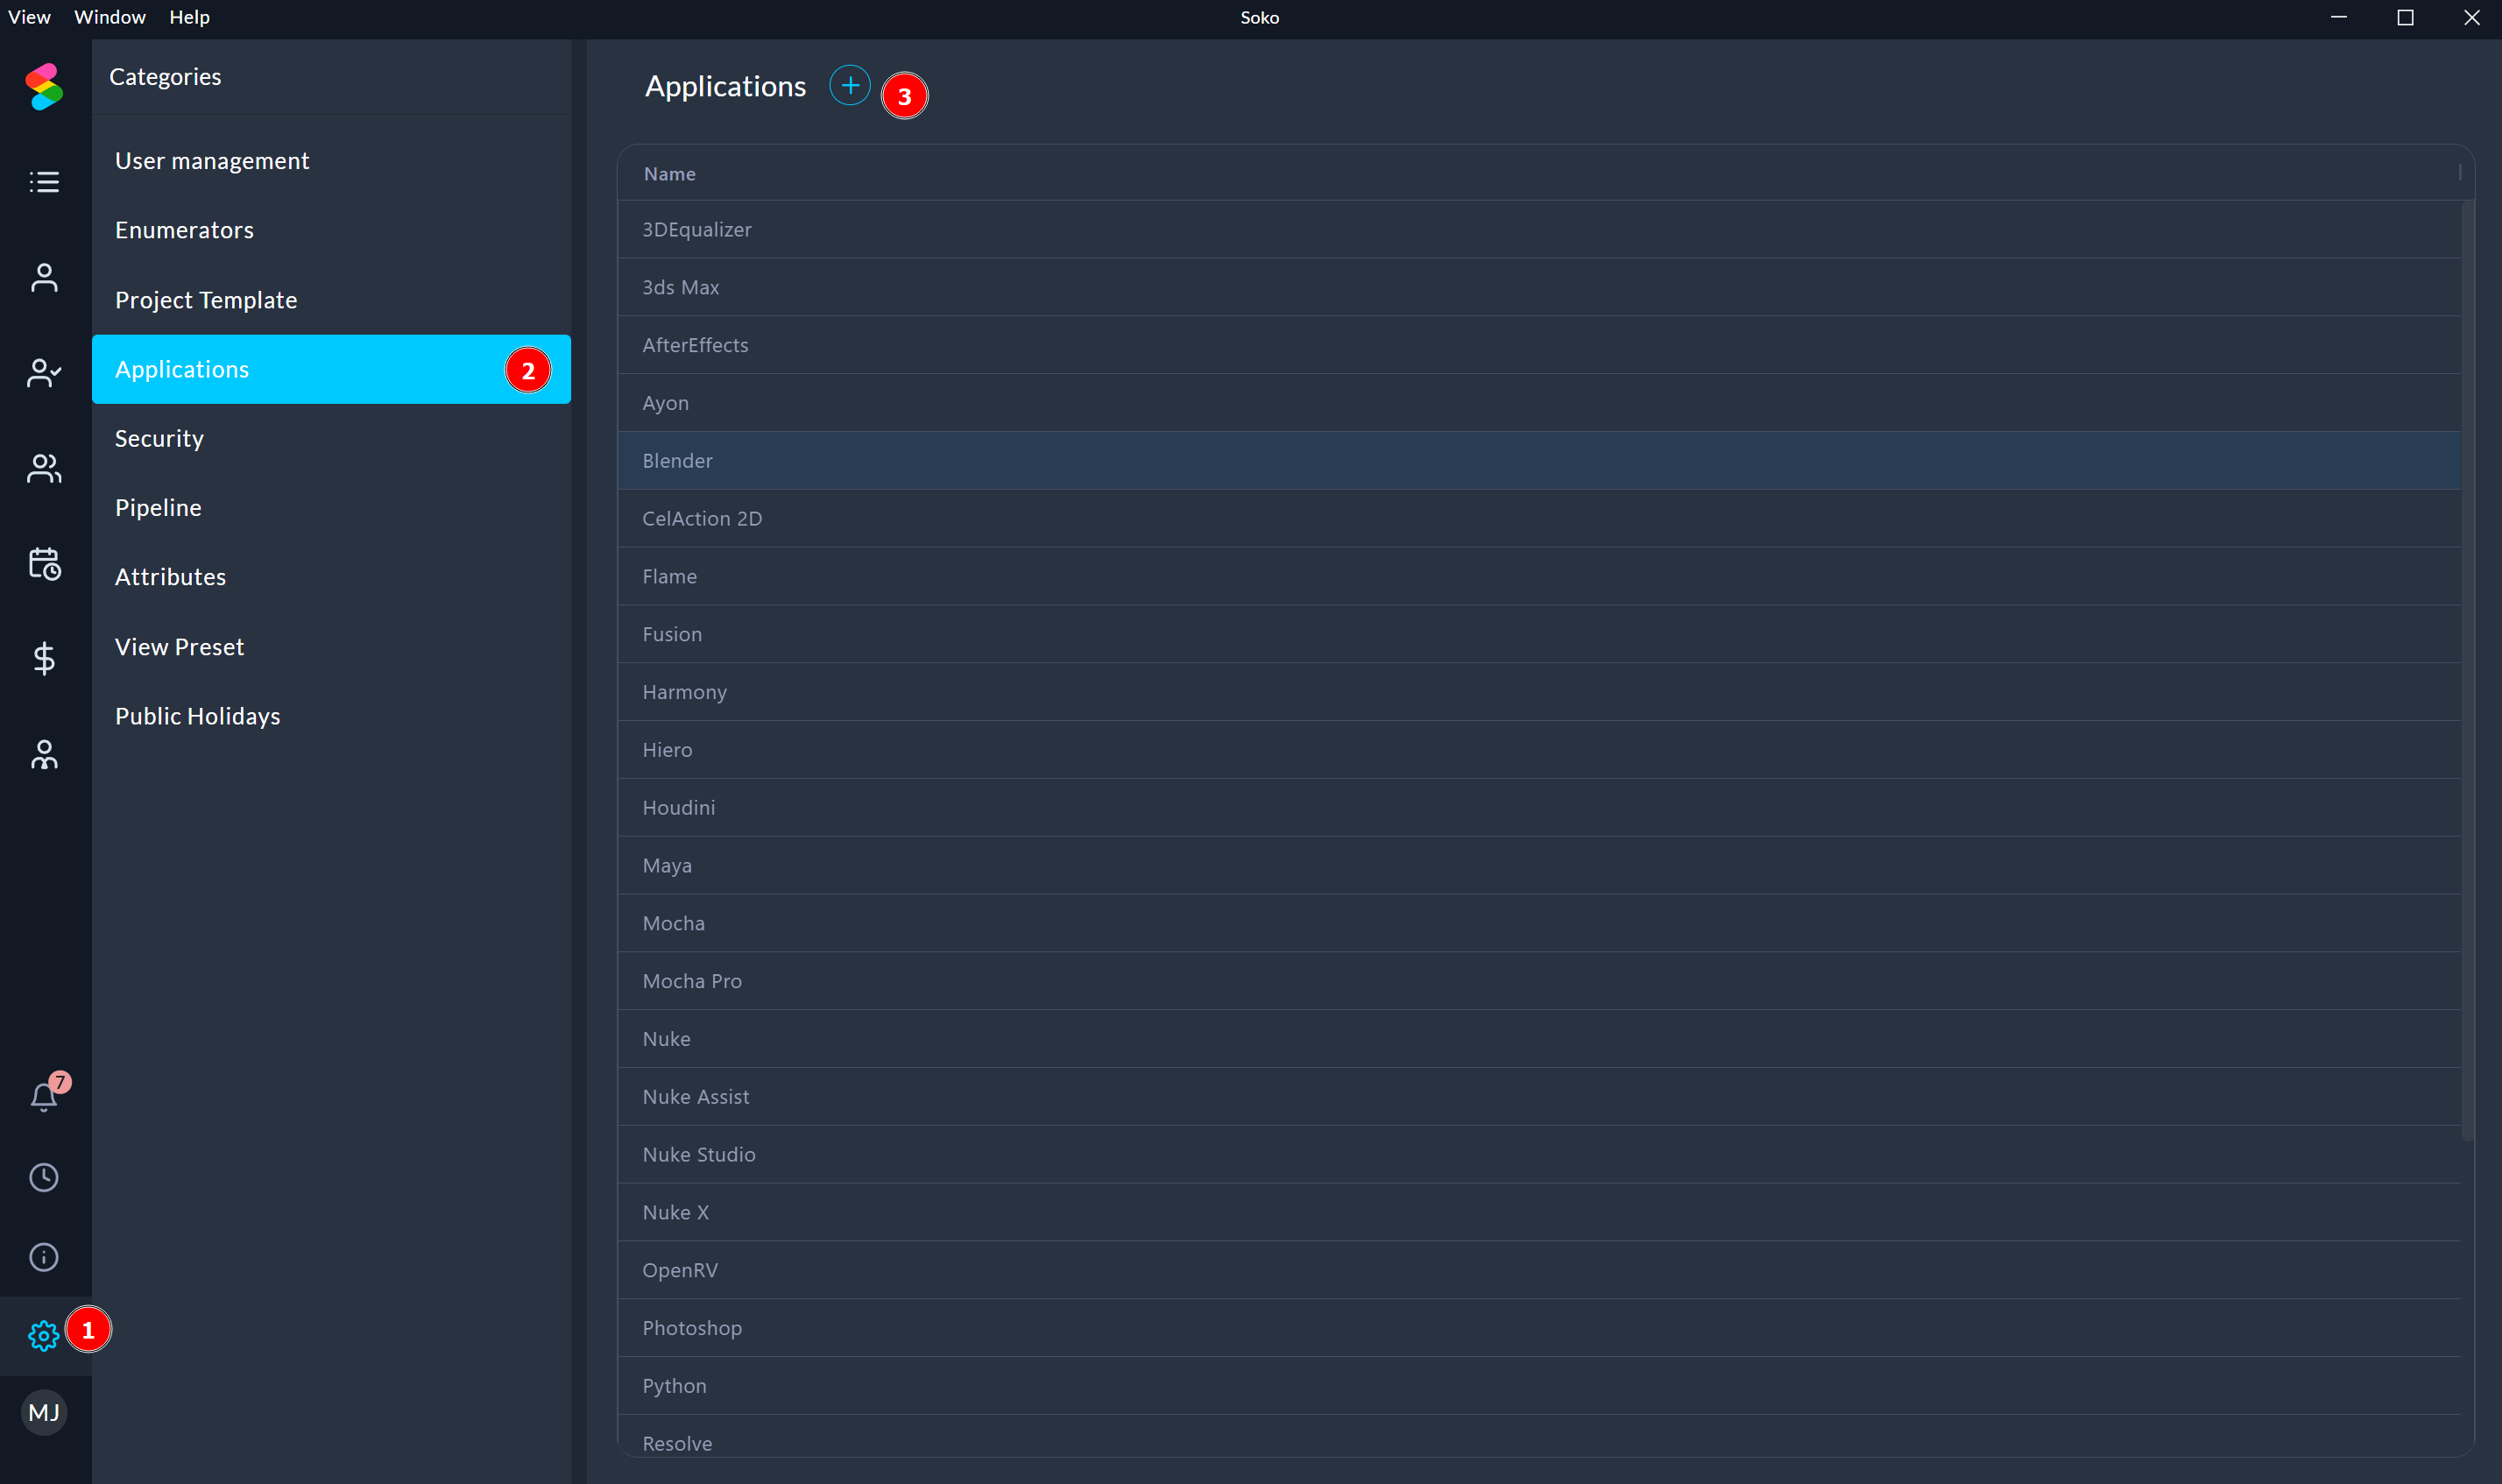Select the Blender application row
This screenshot has width=2502, height=1484.
tap(677, 461)
